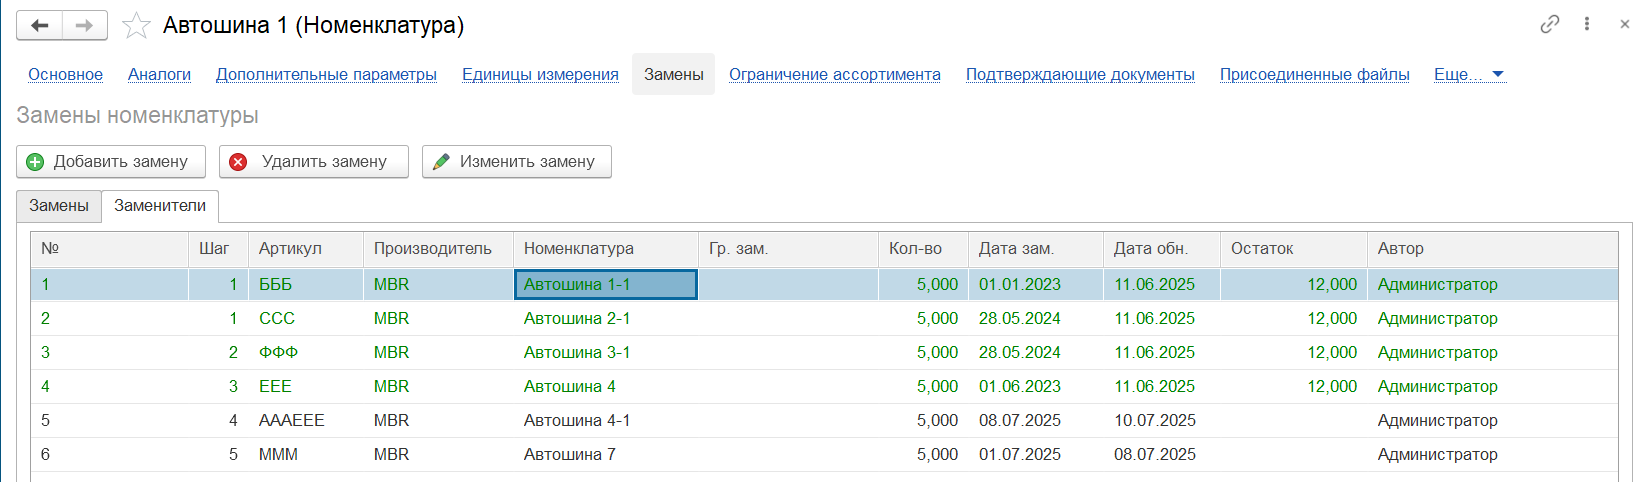
Task: Click date 28.05.2024 in Автошина 2-1 row
Action: tap(1036, 318)
